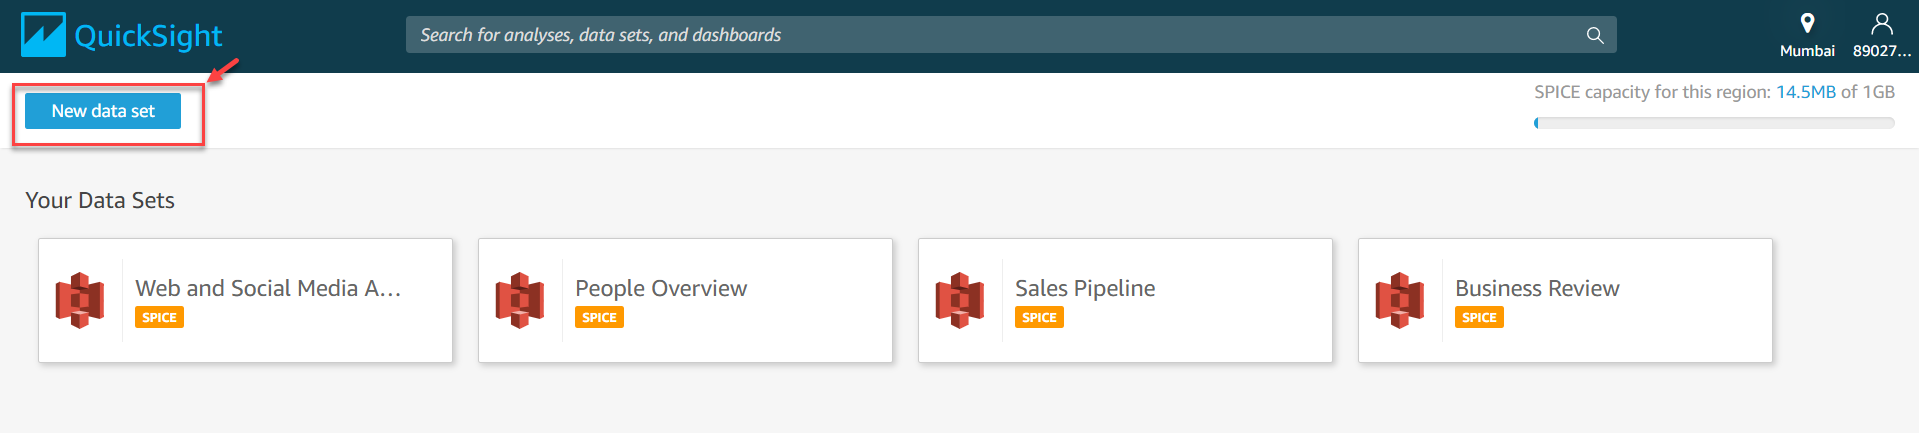Focus the search analyses and dashboards field
This screenshot has width=1919, height=433.
click(x=990, y=35)
